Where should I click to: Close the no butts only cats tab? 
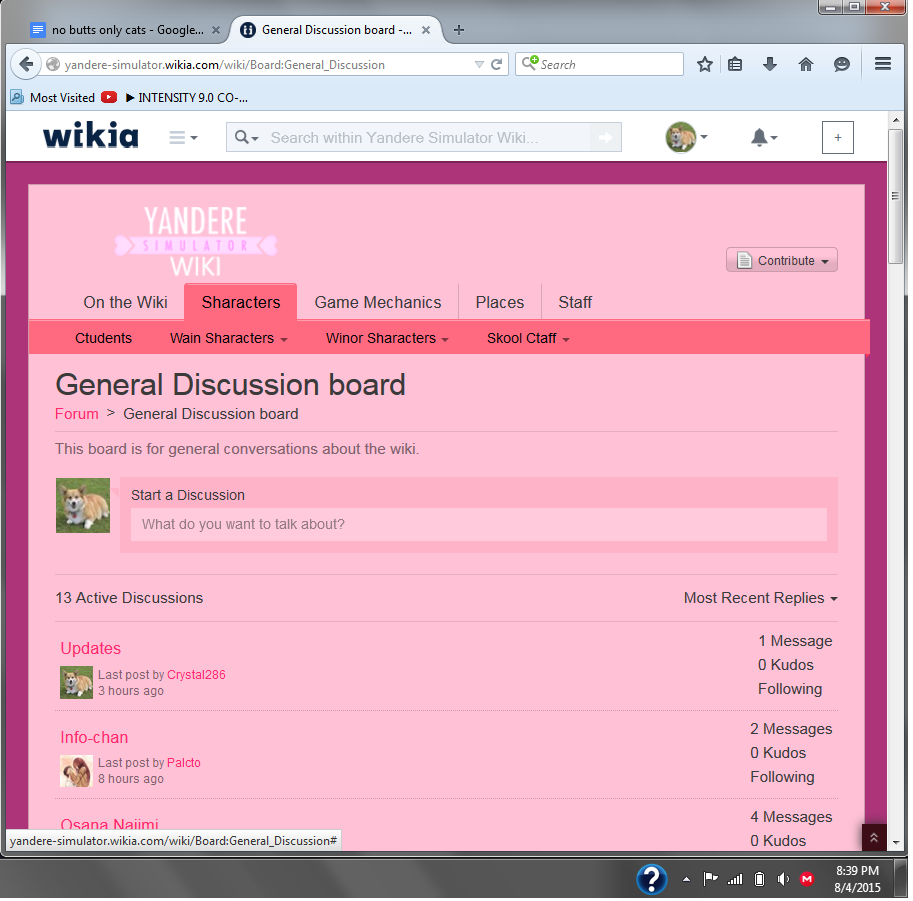pos(215,30)
